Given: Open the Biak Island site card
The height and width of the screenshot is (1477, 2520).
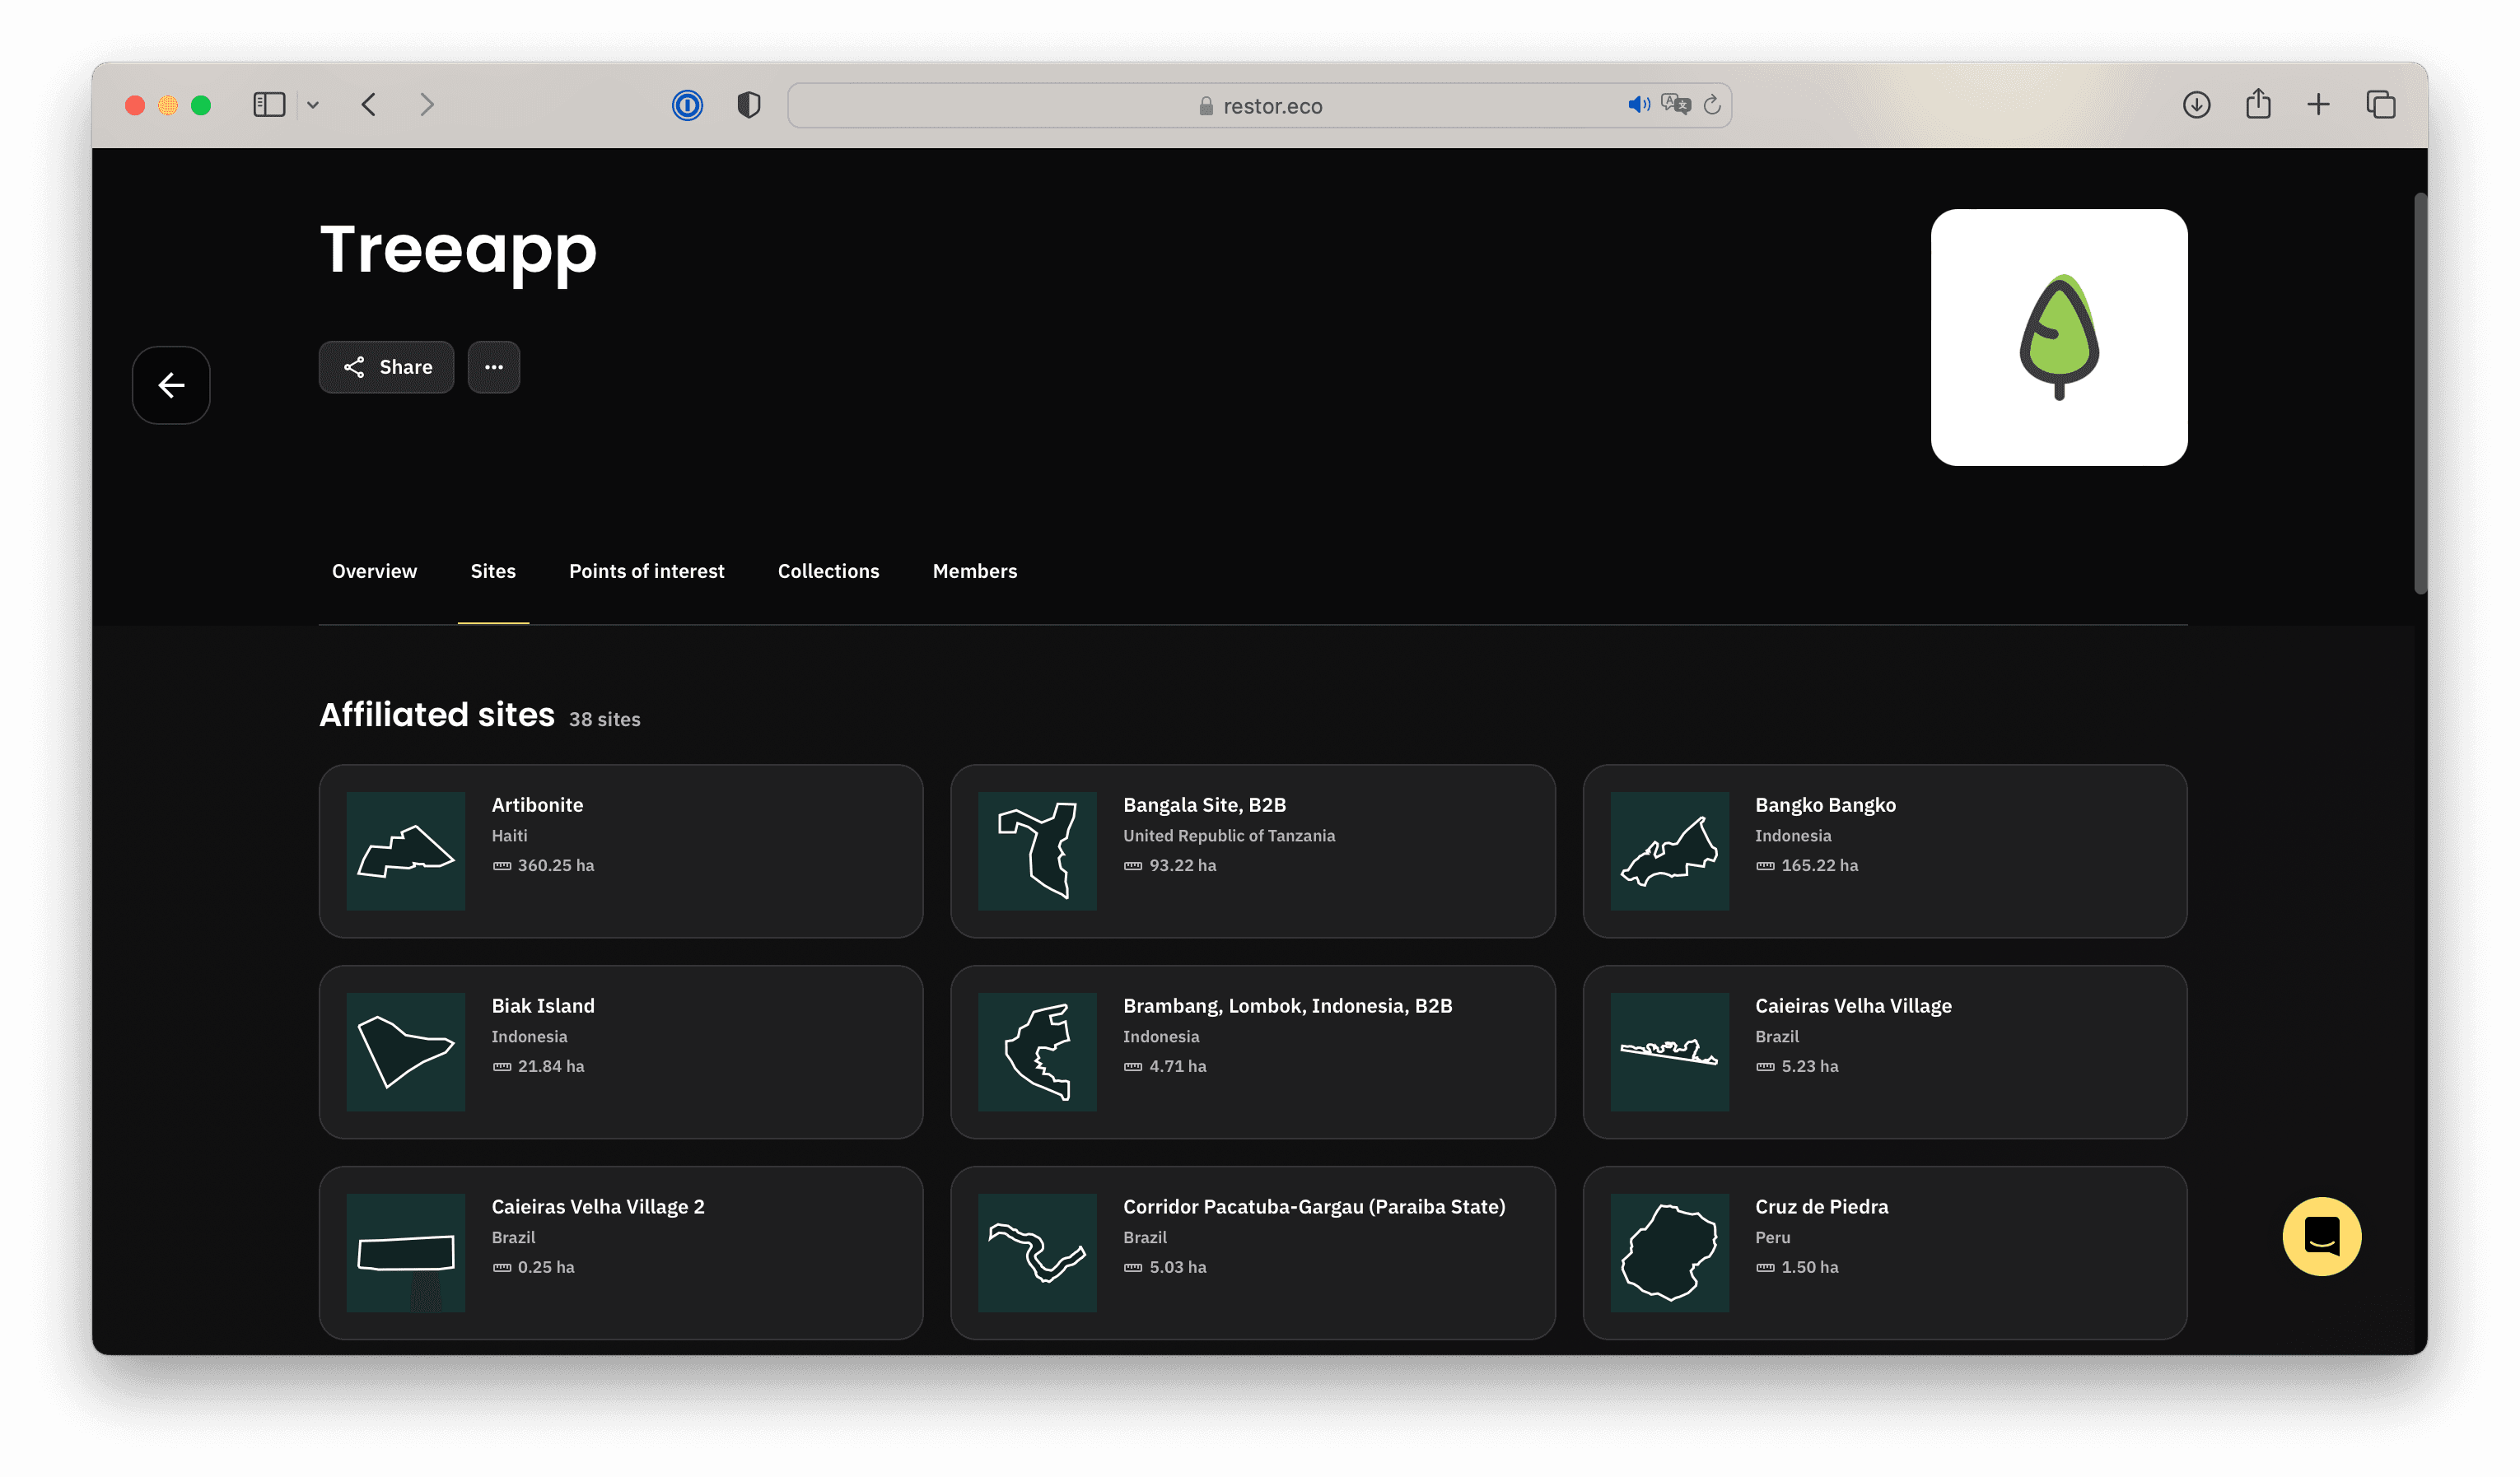Looking at the screenshot, I should [x=621, y=1052].
